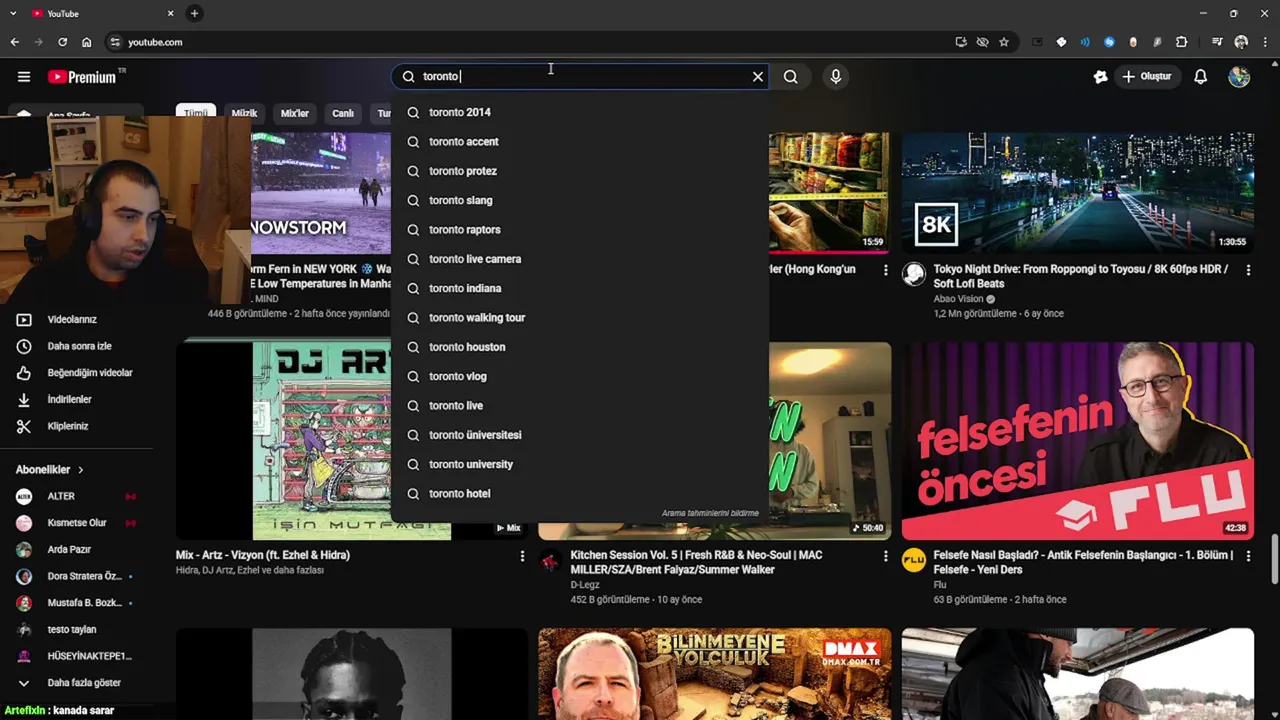Open testo taylan channel subscription

point(72,629)
